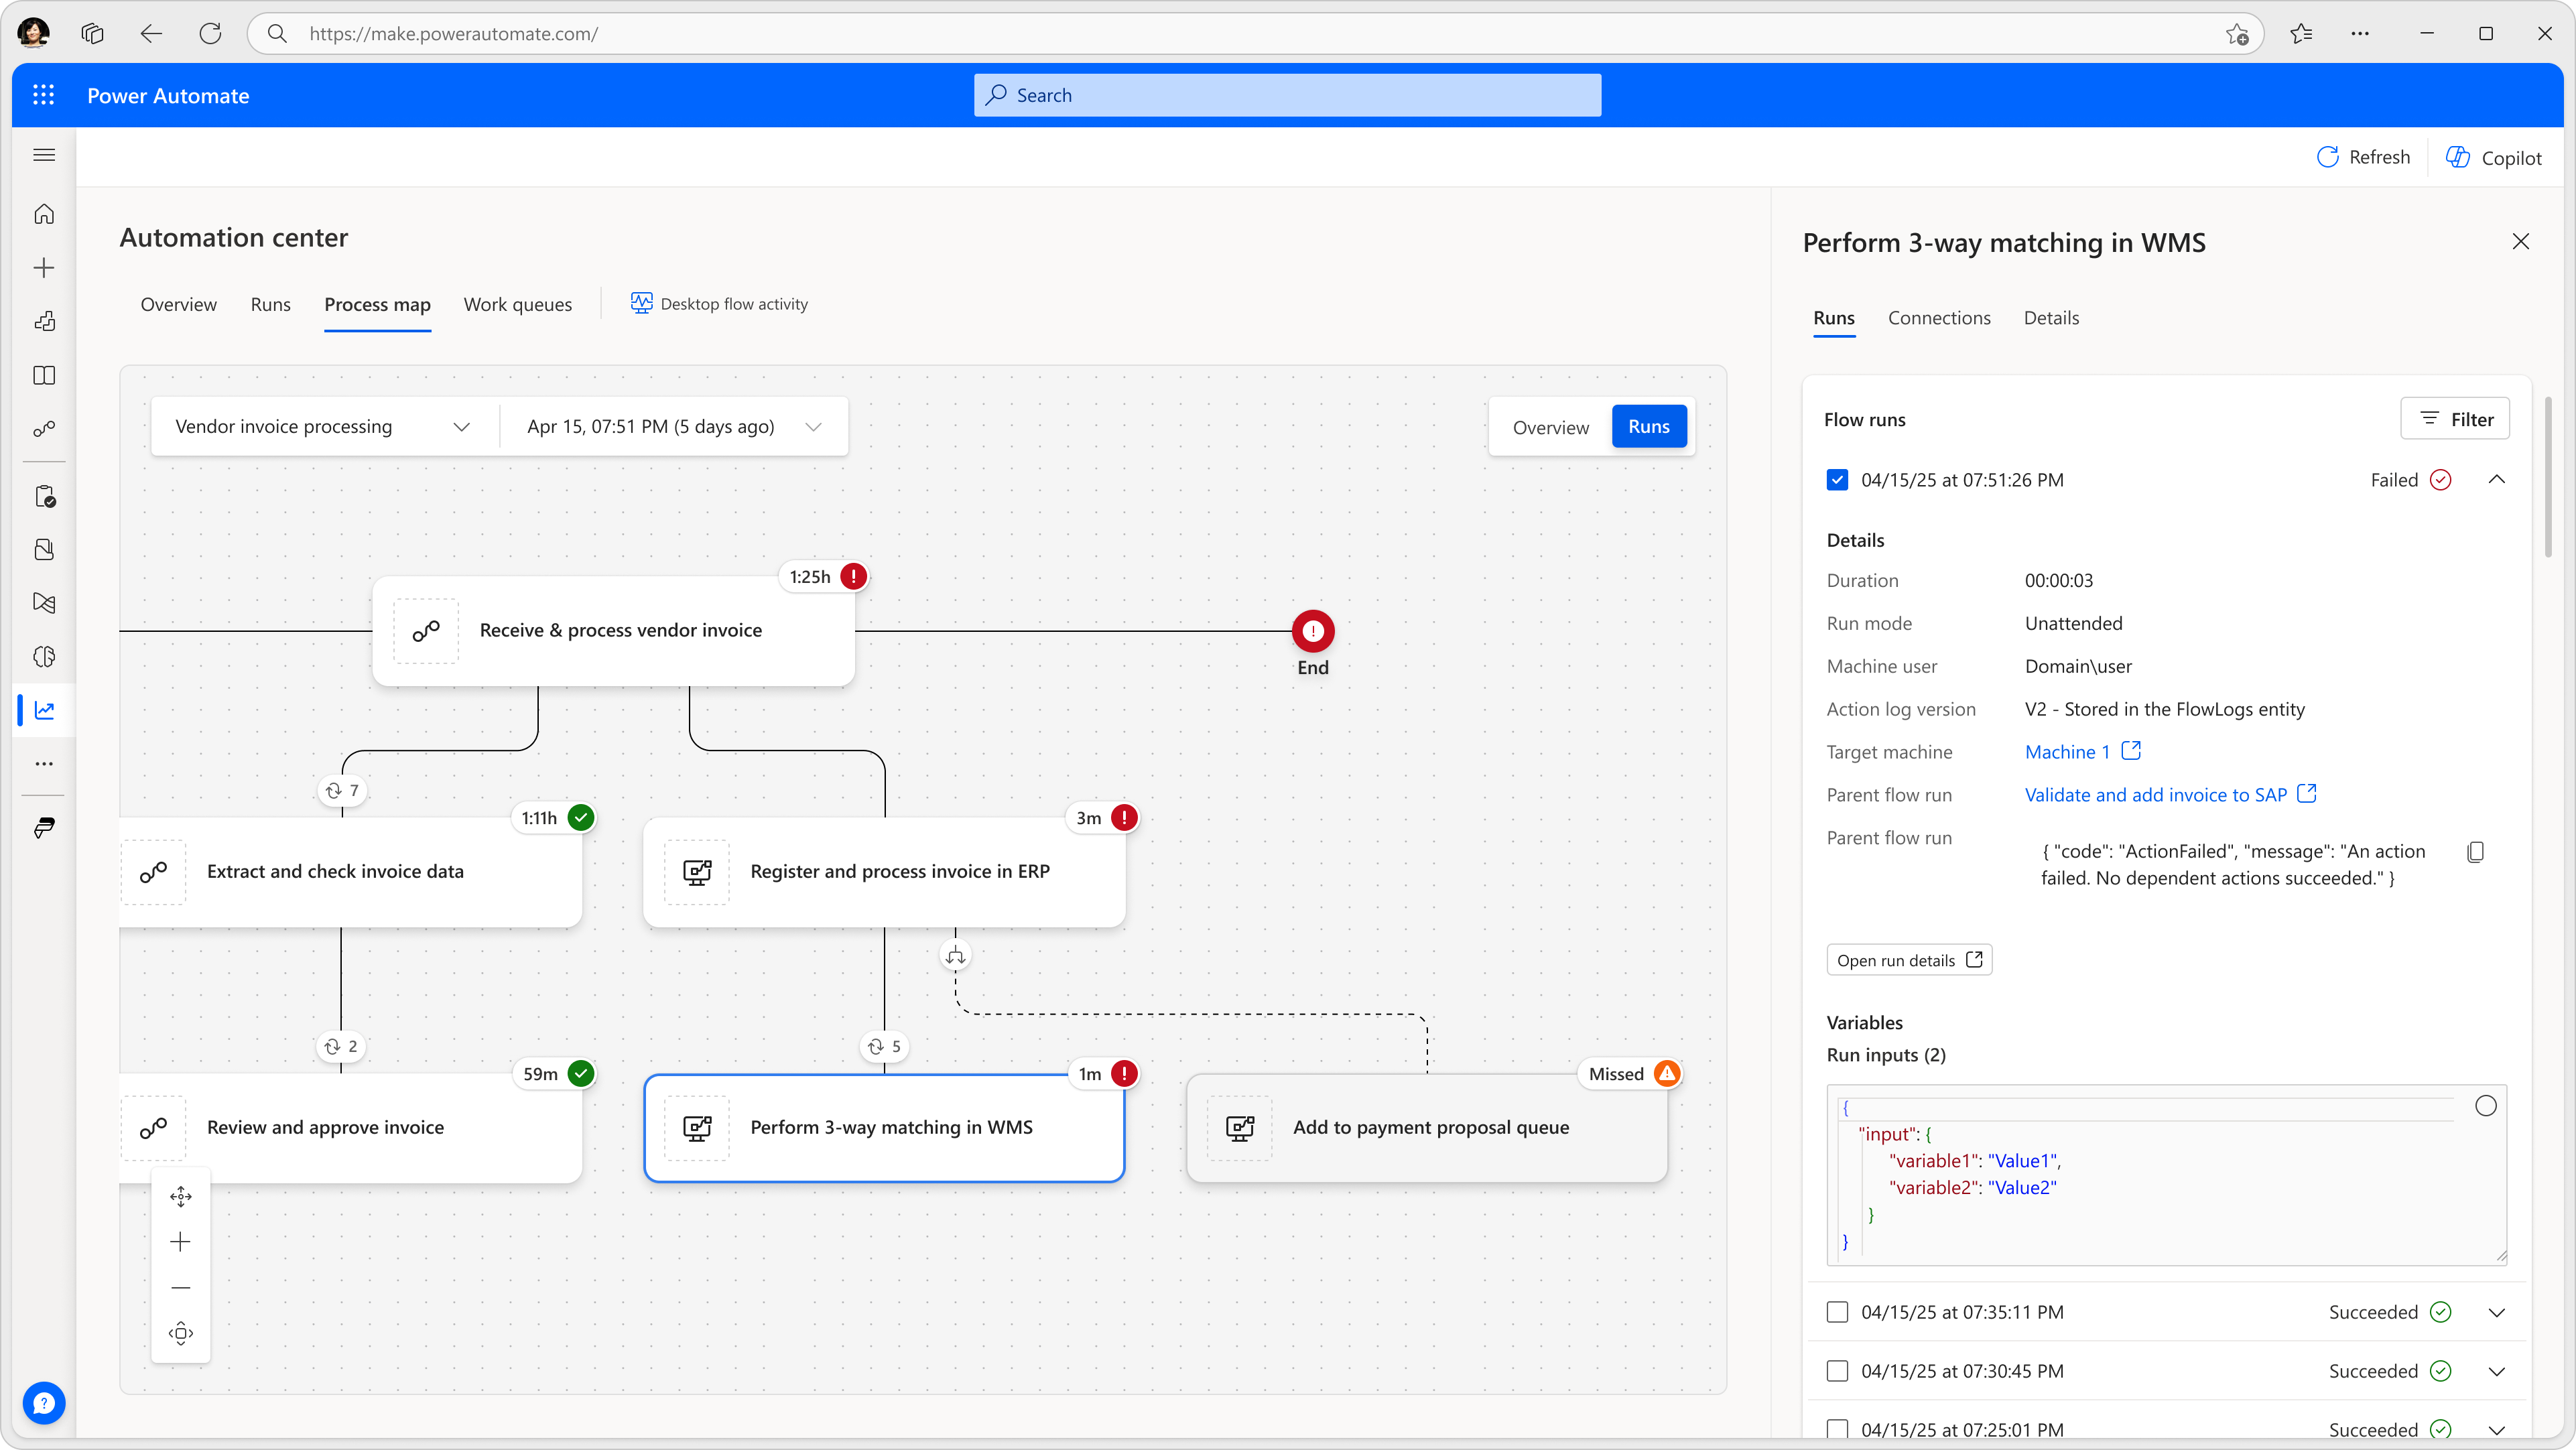The image size is (2576, 1450).
Task: Click the red End node
Action: (1313, 631)
